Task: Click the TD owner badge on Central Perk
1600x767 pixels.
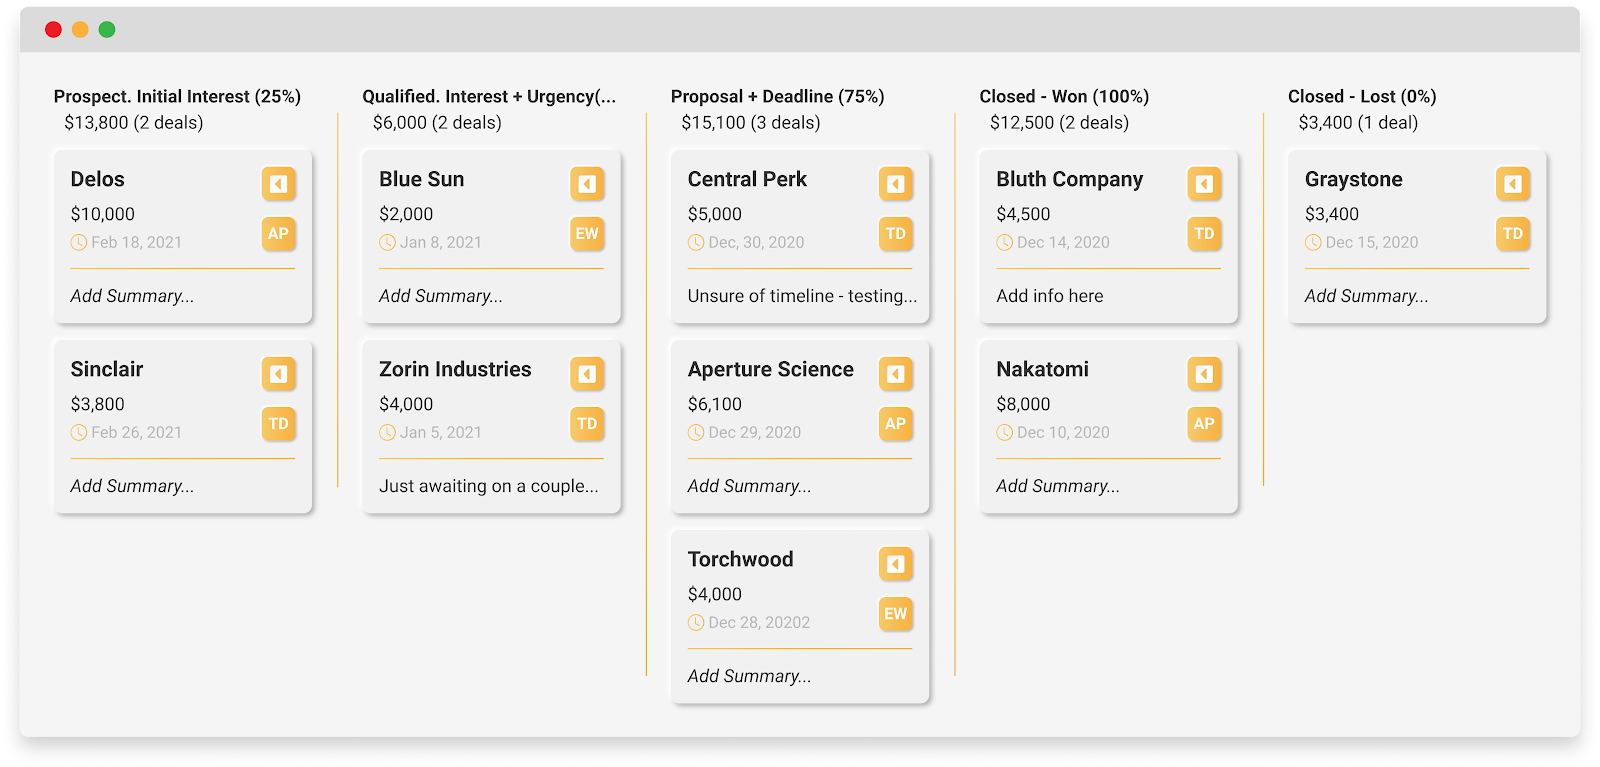Action: point(896,234)
